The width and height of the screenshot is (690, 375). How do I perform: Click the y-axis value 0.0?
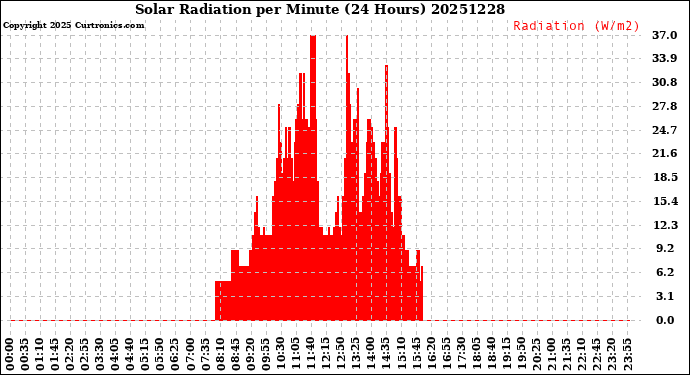click(665, 320)
